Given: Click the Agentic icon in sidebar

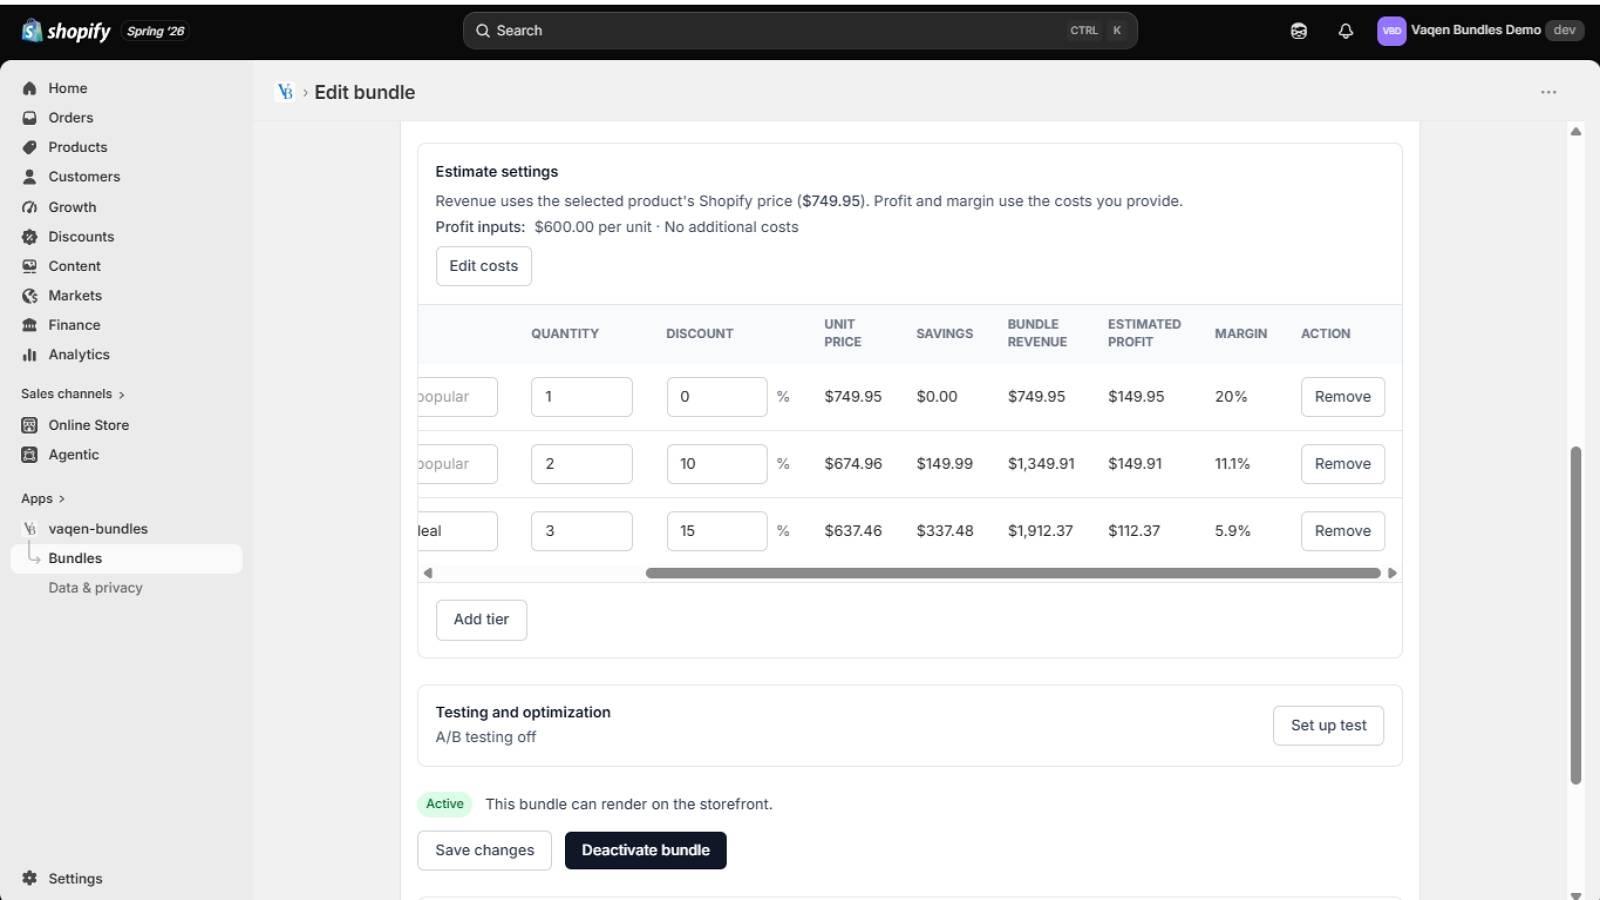Looking at the screenshot, I should point(30,455).
